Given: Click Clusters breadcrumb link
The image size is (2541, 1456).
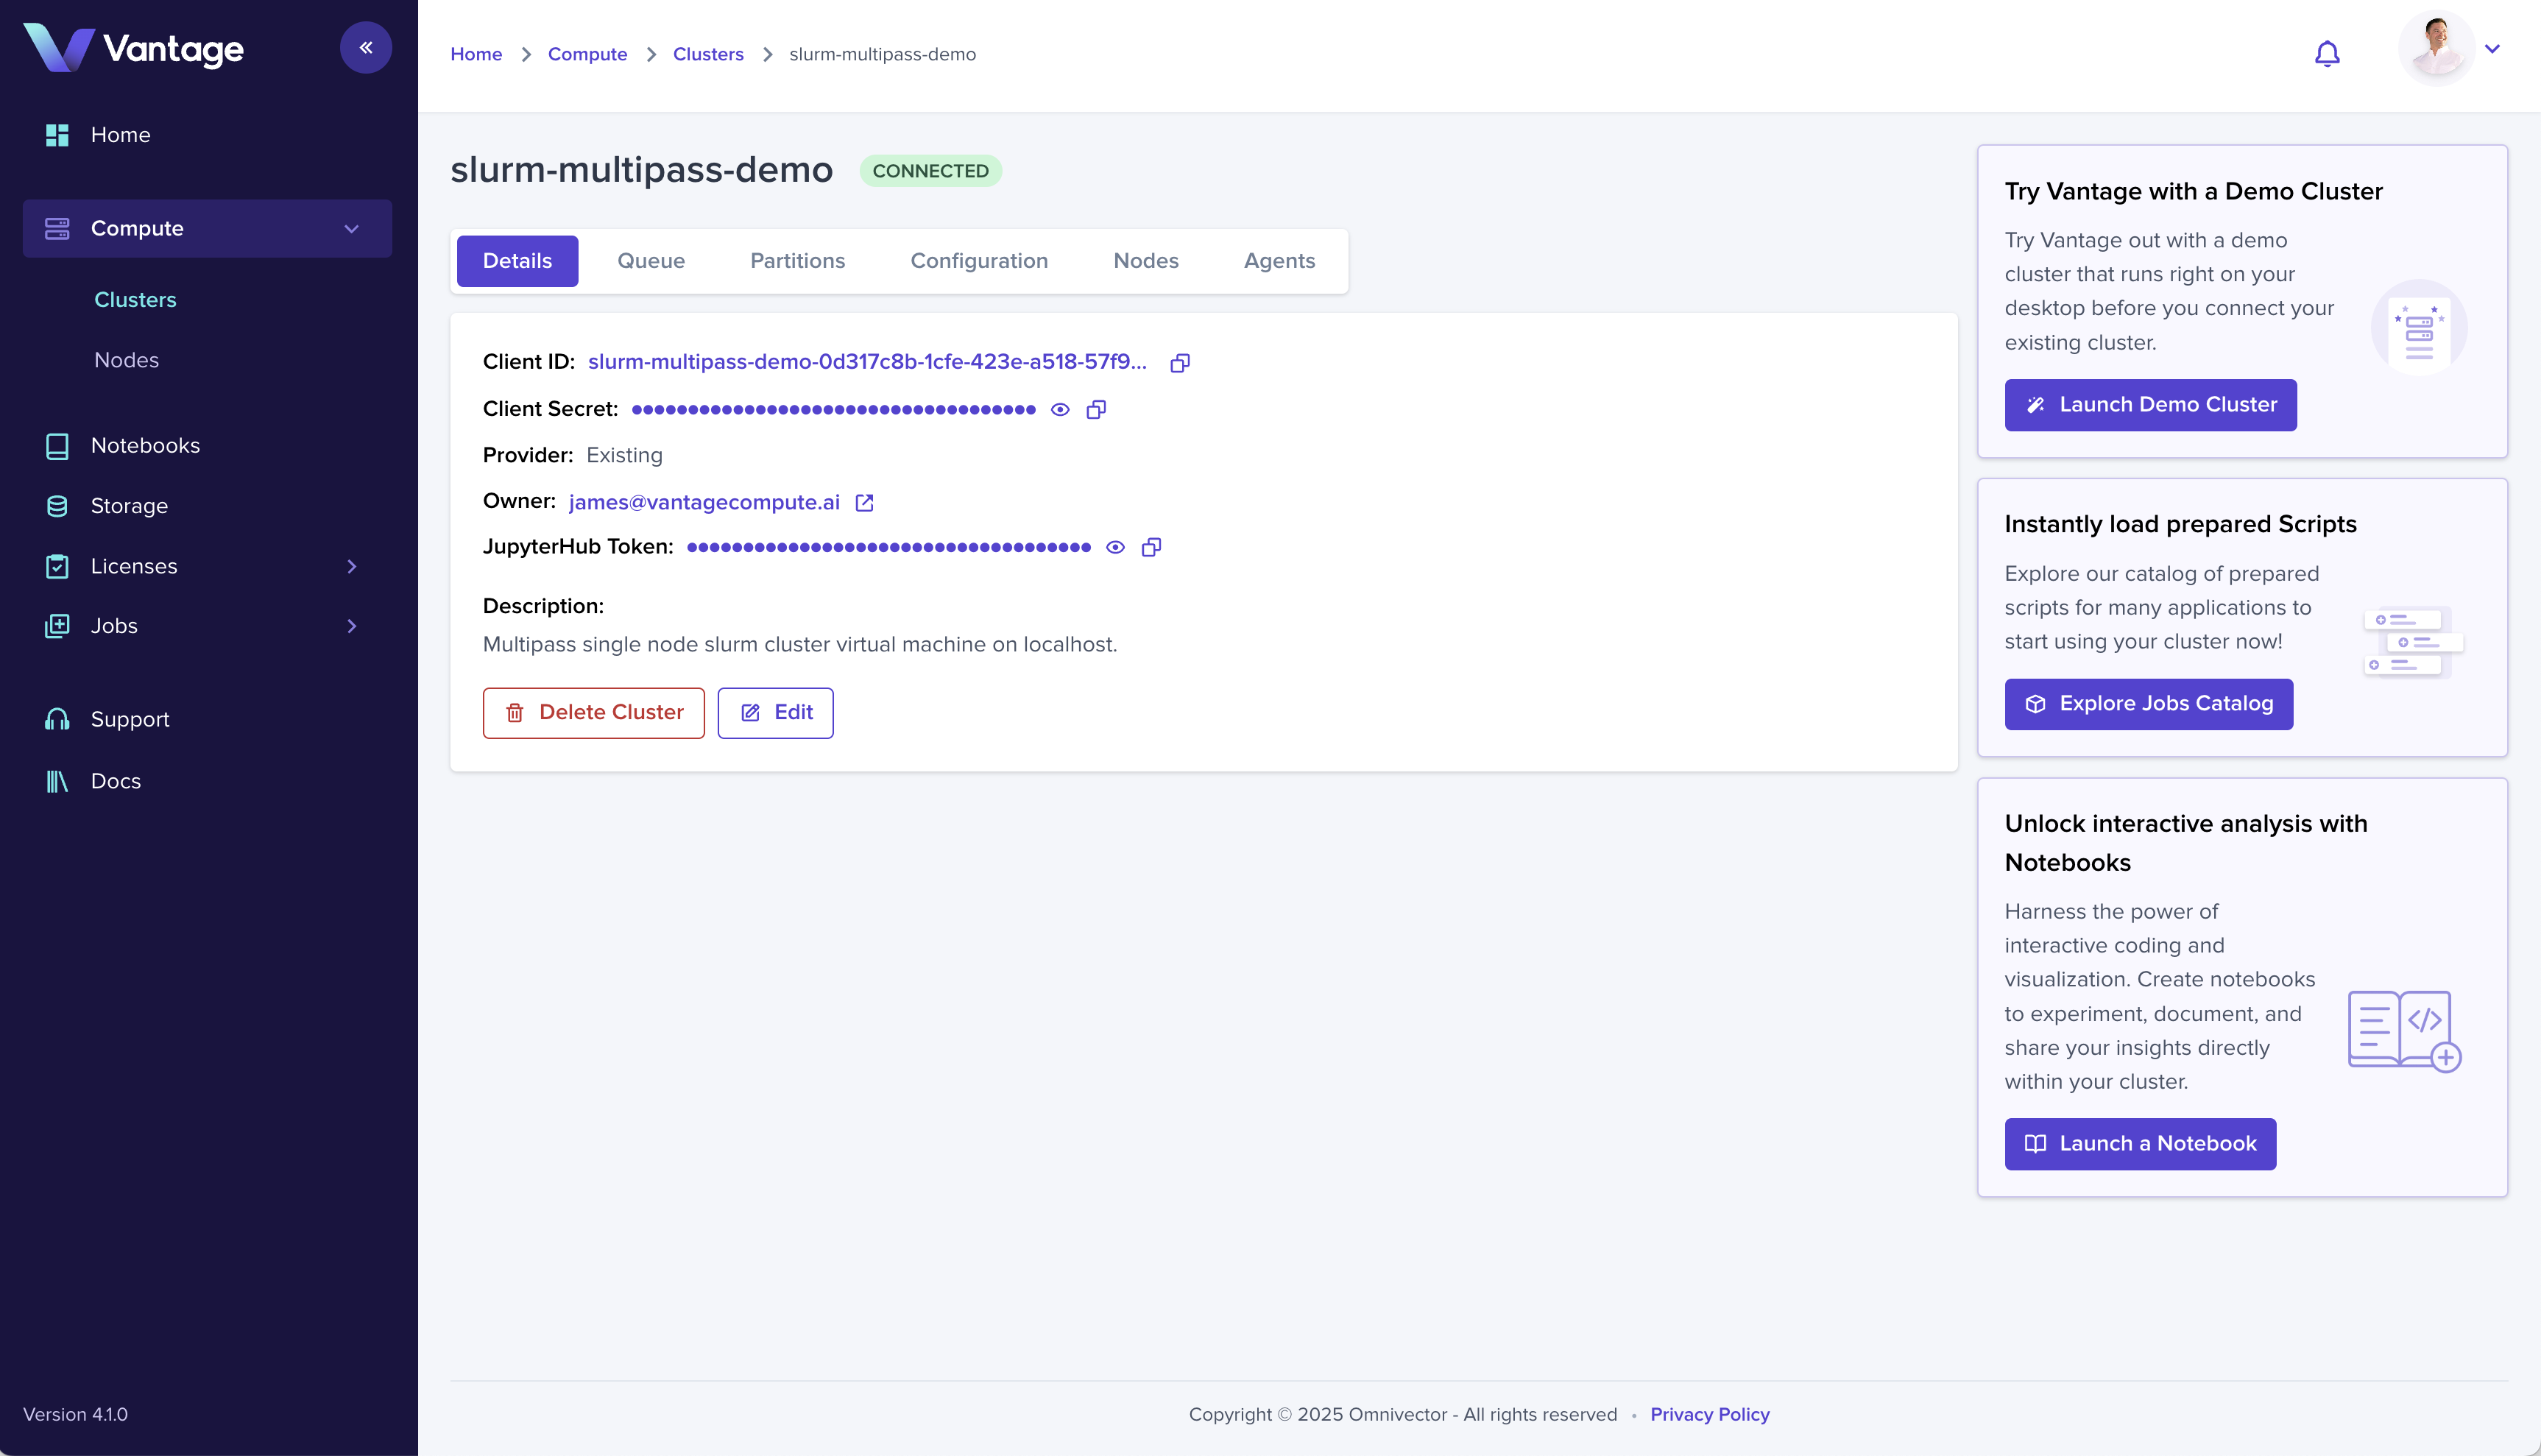Looking at the screenshot, I should tap(708, 54).
